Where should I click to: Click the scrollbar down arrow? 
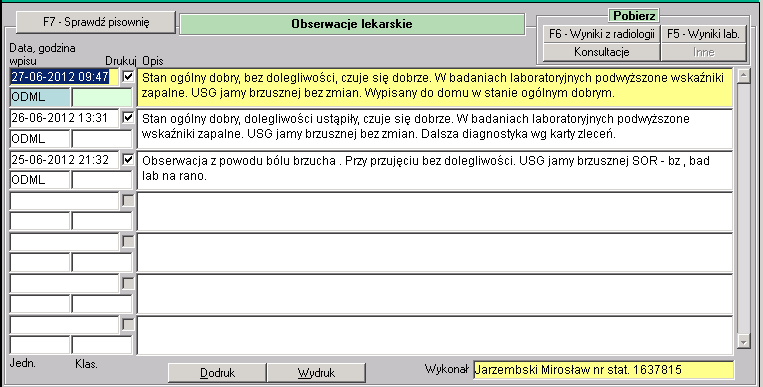coord(743,342)
